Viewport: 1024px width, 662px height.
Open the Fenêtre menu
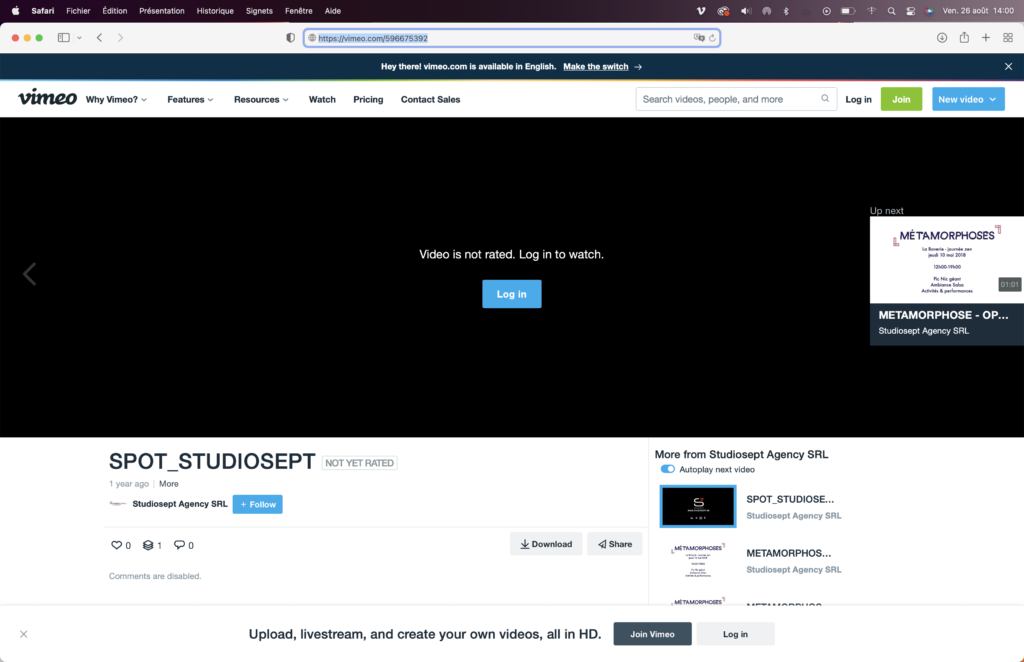coord(298,11)
